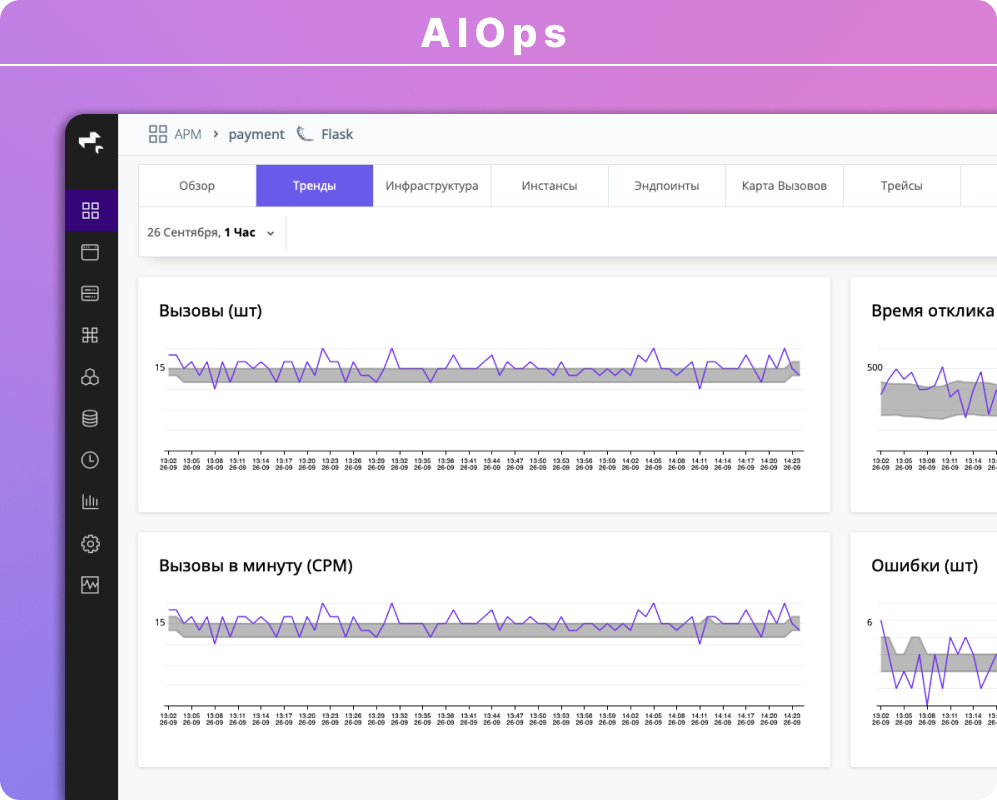Open the 26 Сентября, 1 Час dropdown
The height and width of the screenshot is (800, 997).
point(205,231)
